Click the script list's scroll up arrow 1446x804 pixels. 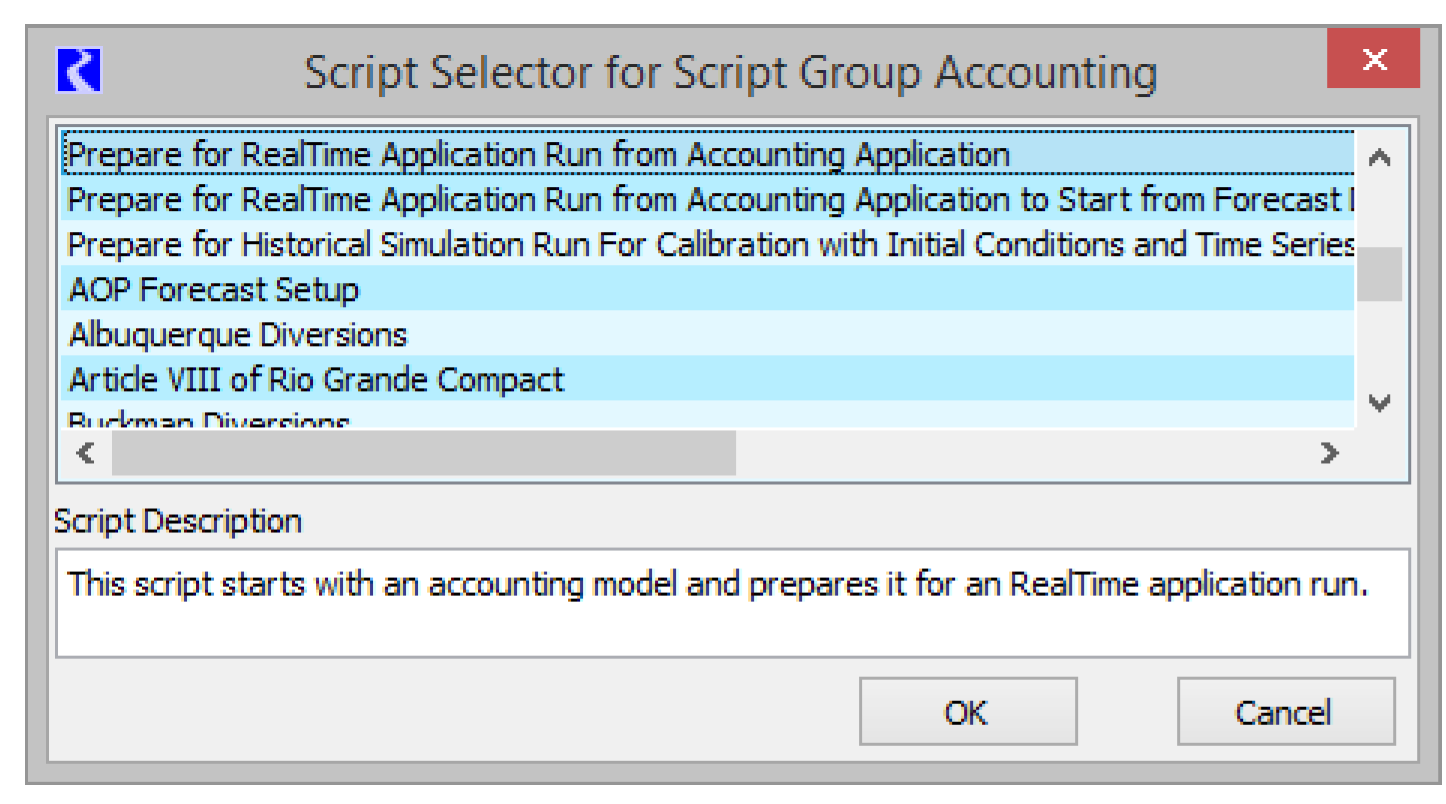click(1379, 158)
